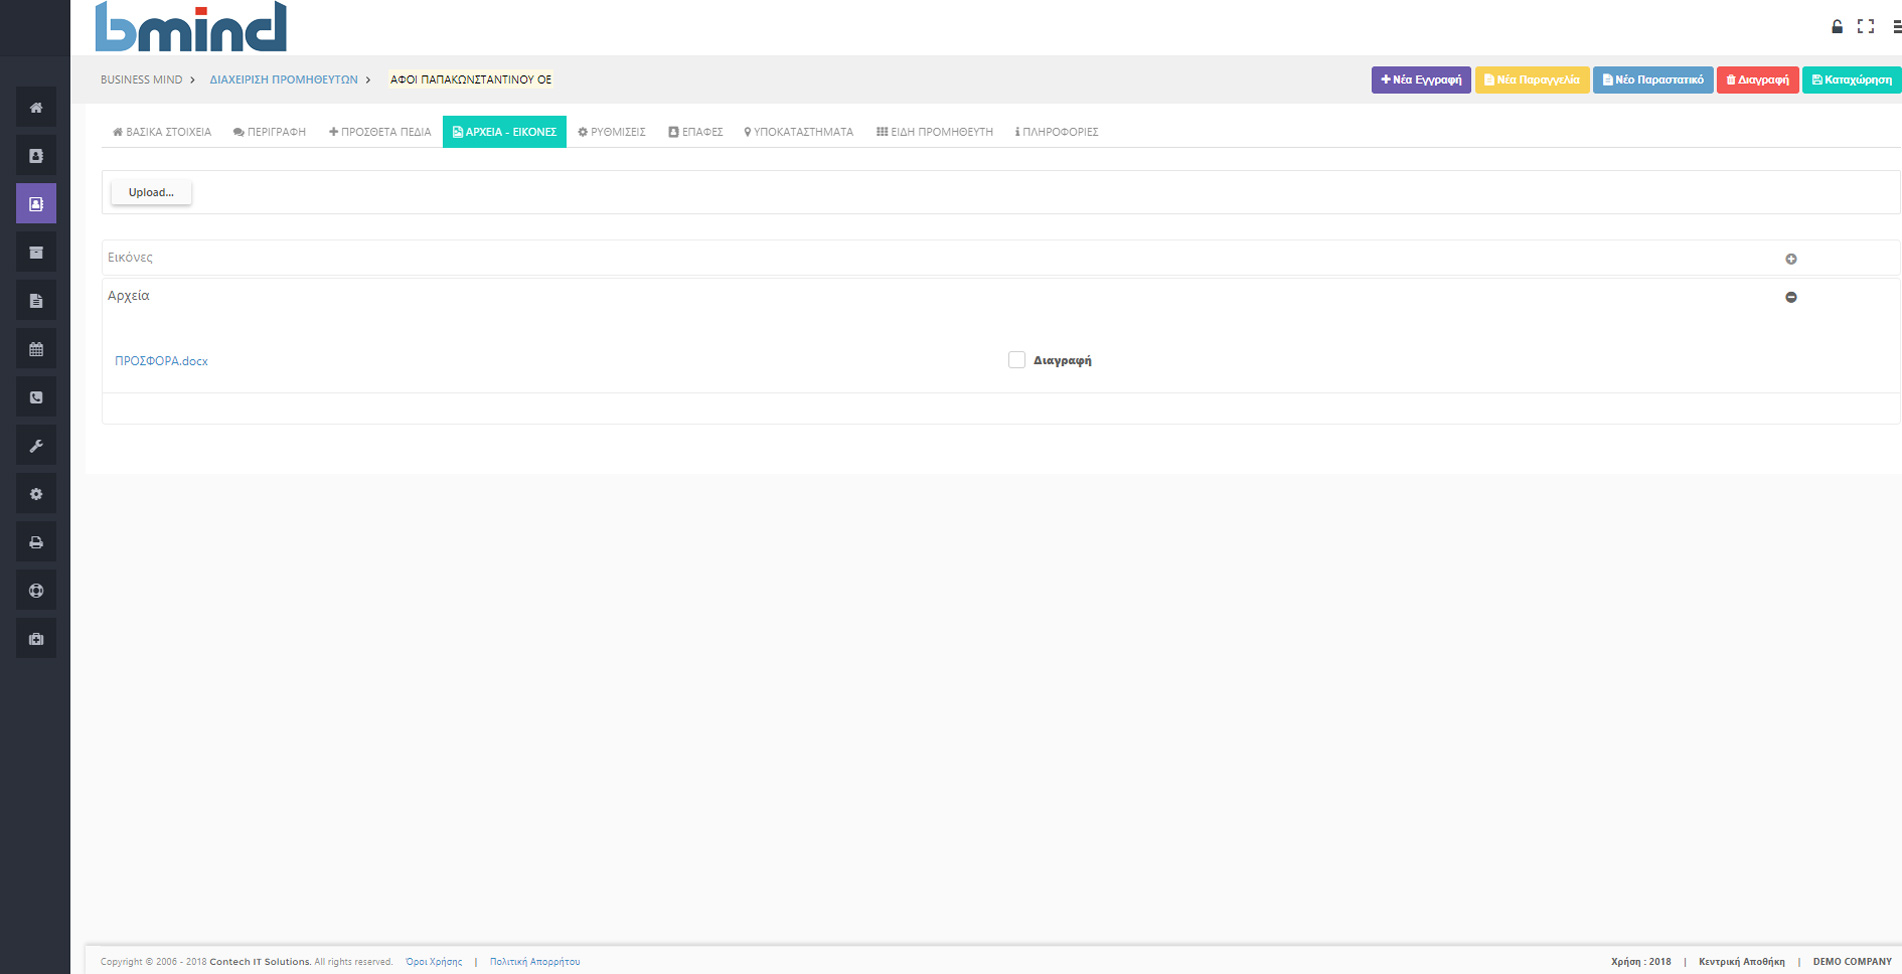Click Χρήση : 2018 in footer
This screenshot has width=1902, height=974.
(x=1641, y=962)
